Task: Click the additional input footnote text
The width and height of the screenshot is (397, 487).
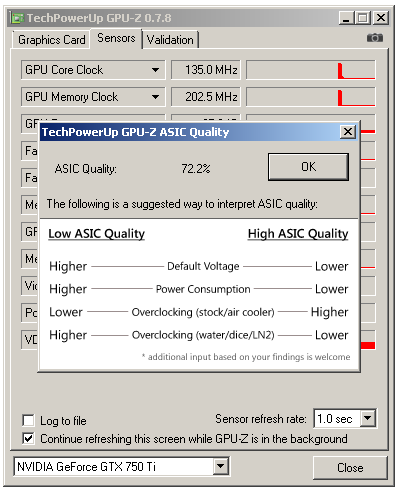Action: click(x=246, y=357)
